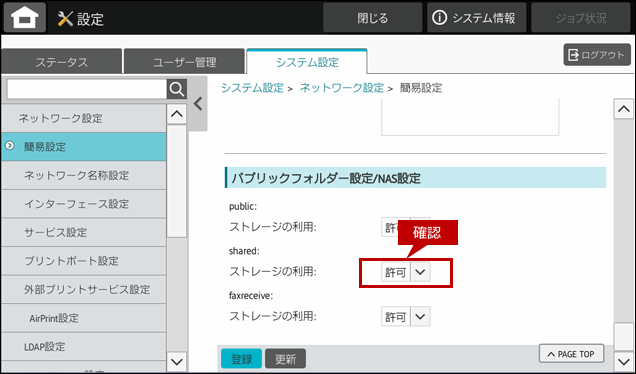Viewport: 636px width, 374px height.
Task: Open faxreceive ストレージの利用 dropdown
Action: pyautogui.click(x=406, y=316)
